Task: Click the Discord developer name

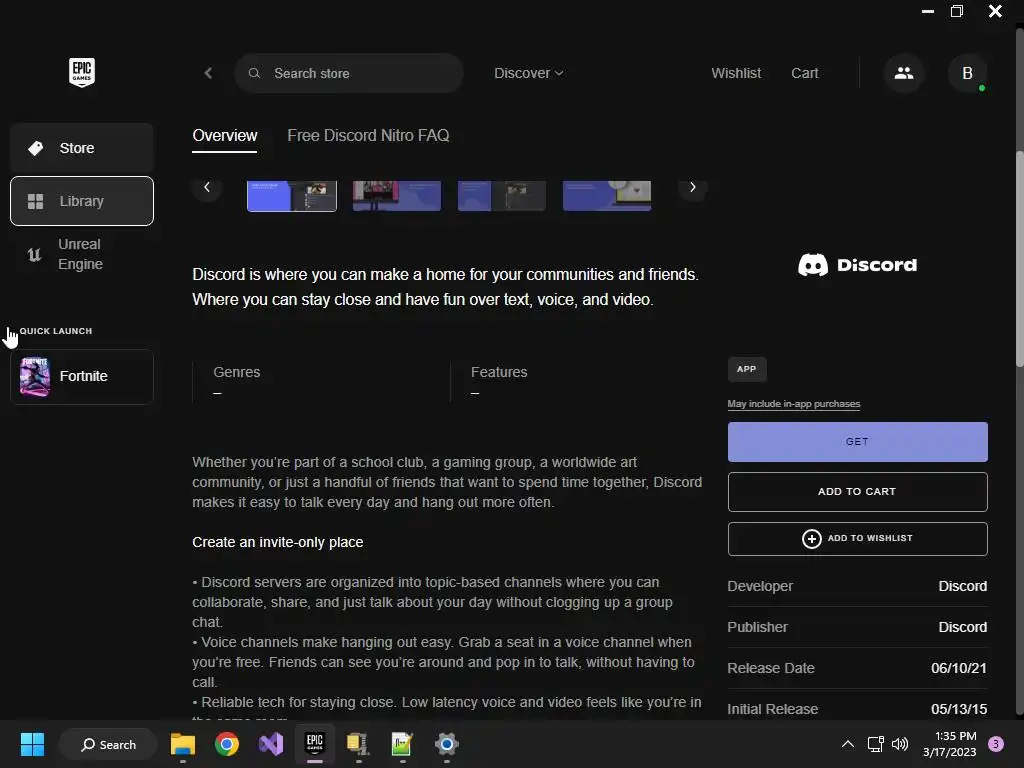Action: coord(963,586)
